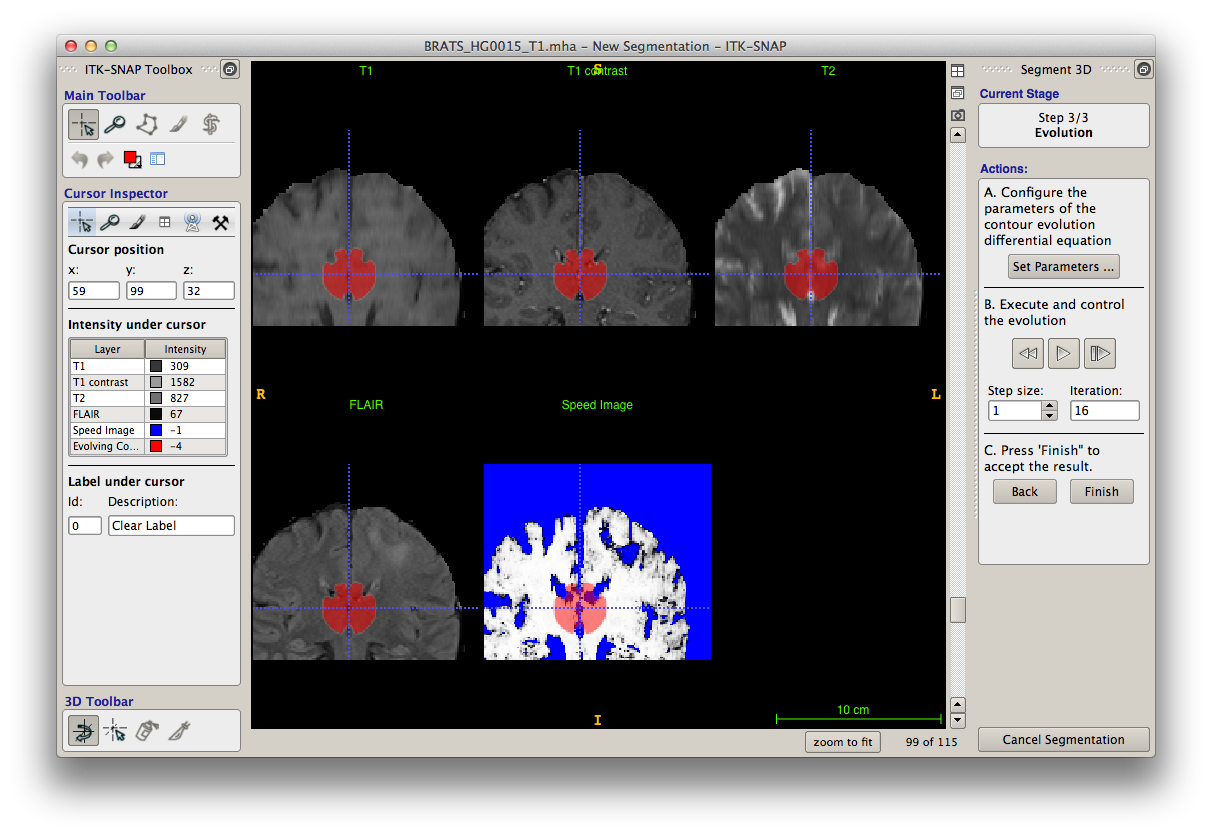1212x836 pixels.
Task: Click the Undo arrow icon
Action: 80,158
